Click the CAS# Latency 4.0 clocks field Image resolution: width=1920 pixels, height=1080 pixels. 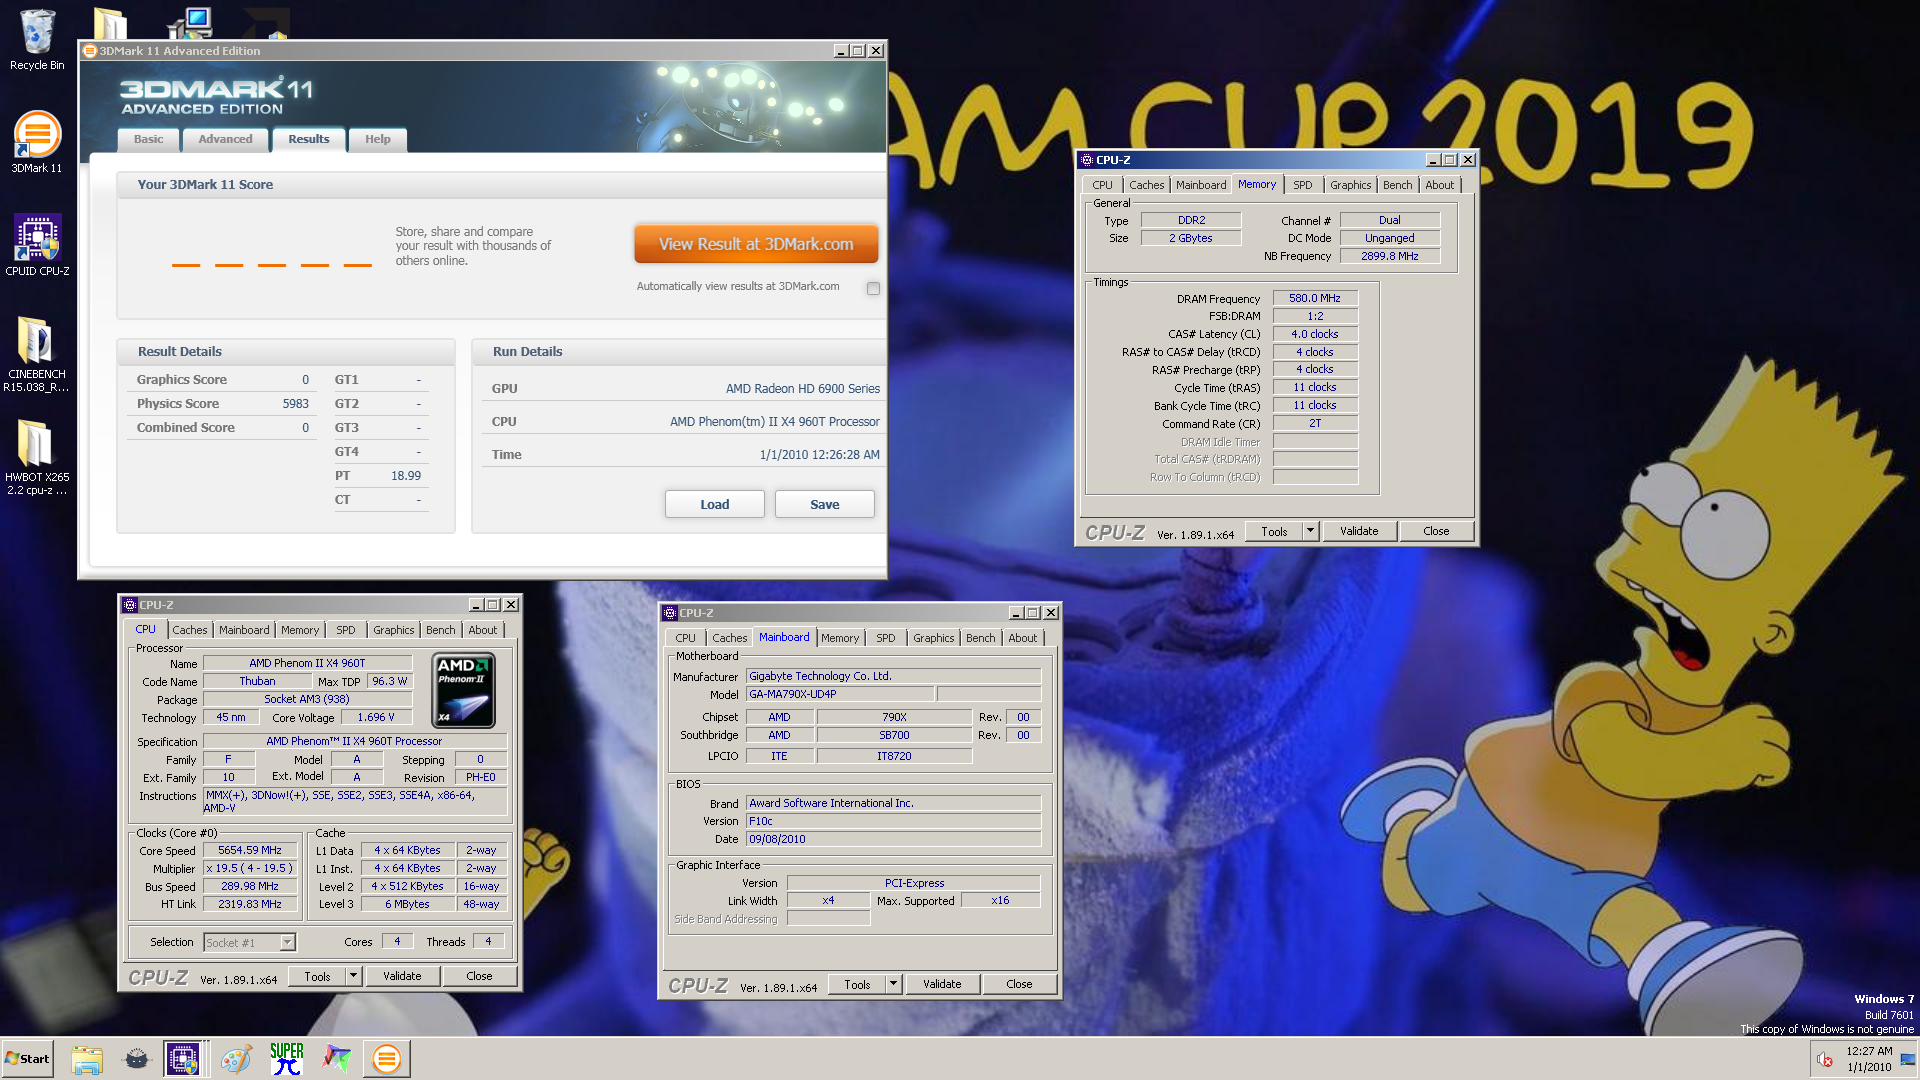click(1315, 334)
